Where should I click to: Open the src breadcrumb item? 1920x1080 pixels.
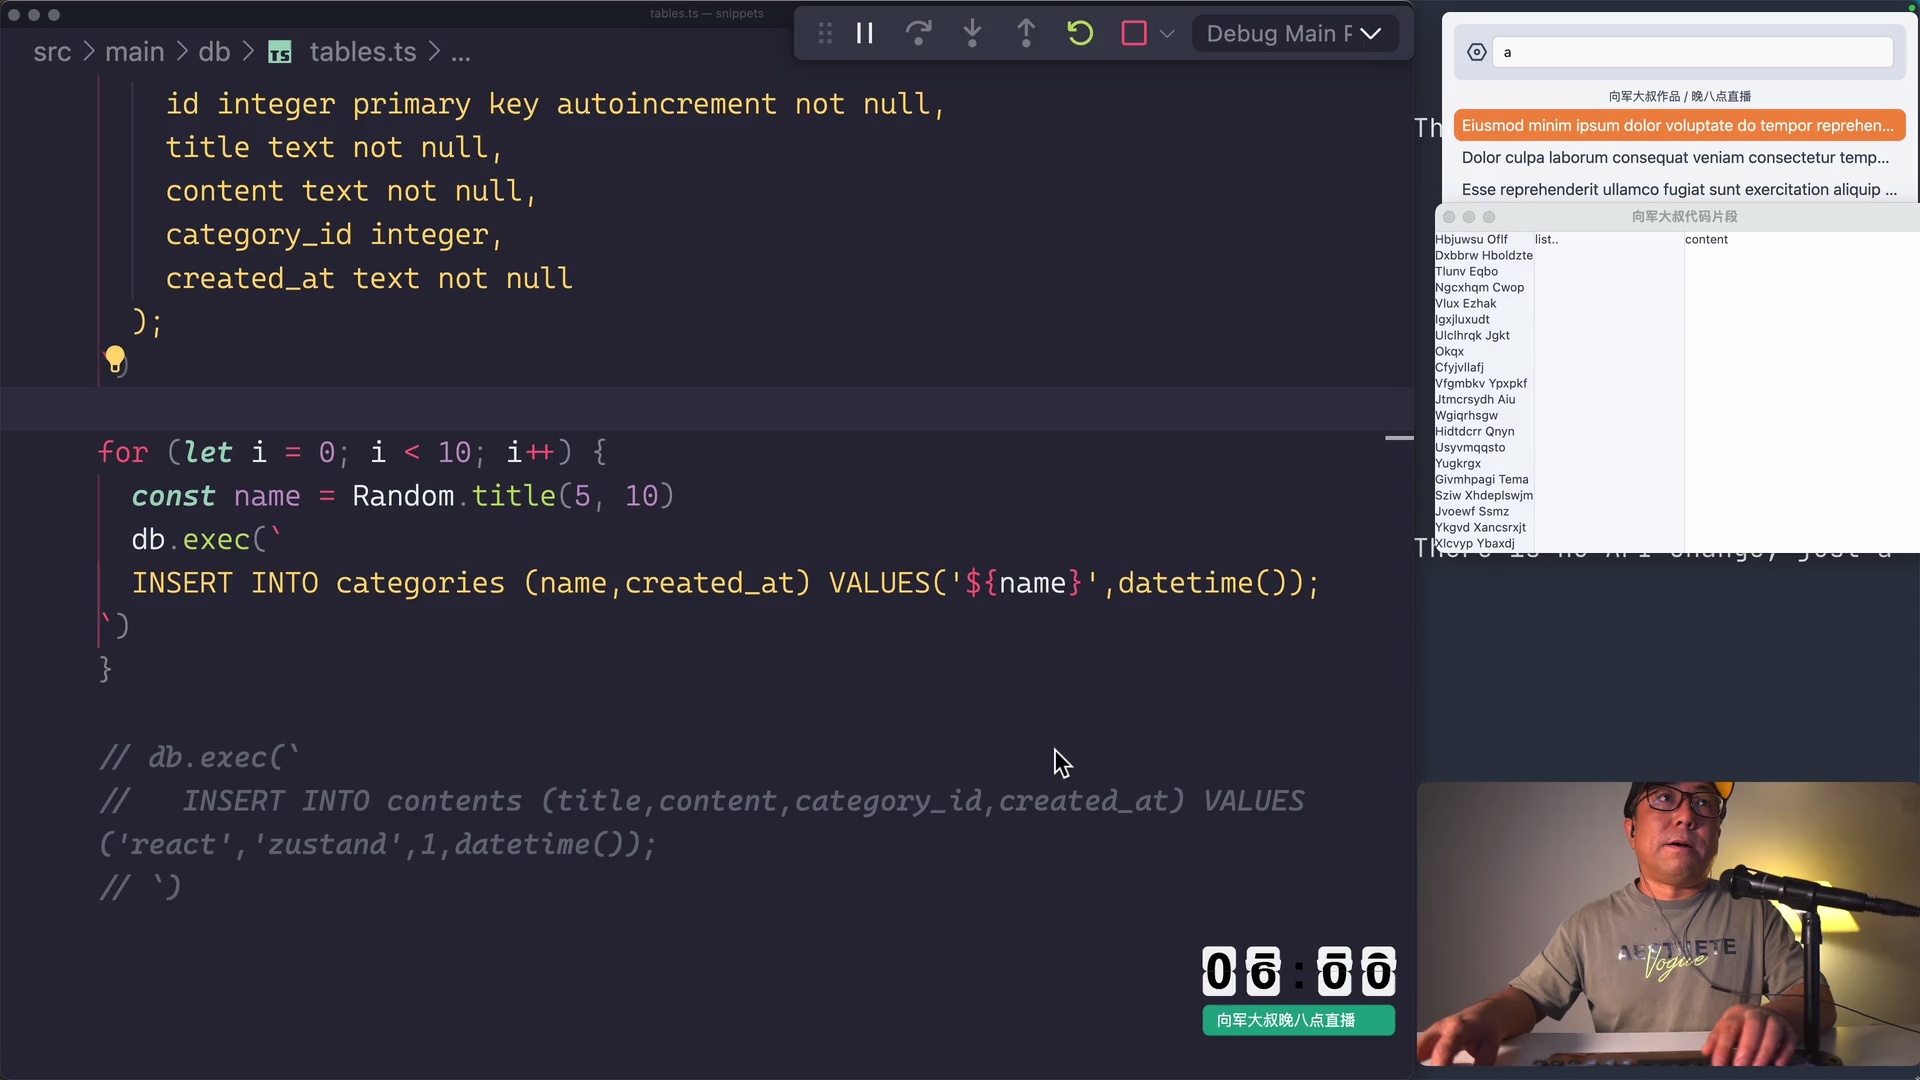[x=53, y=52]
